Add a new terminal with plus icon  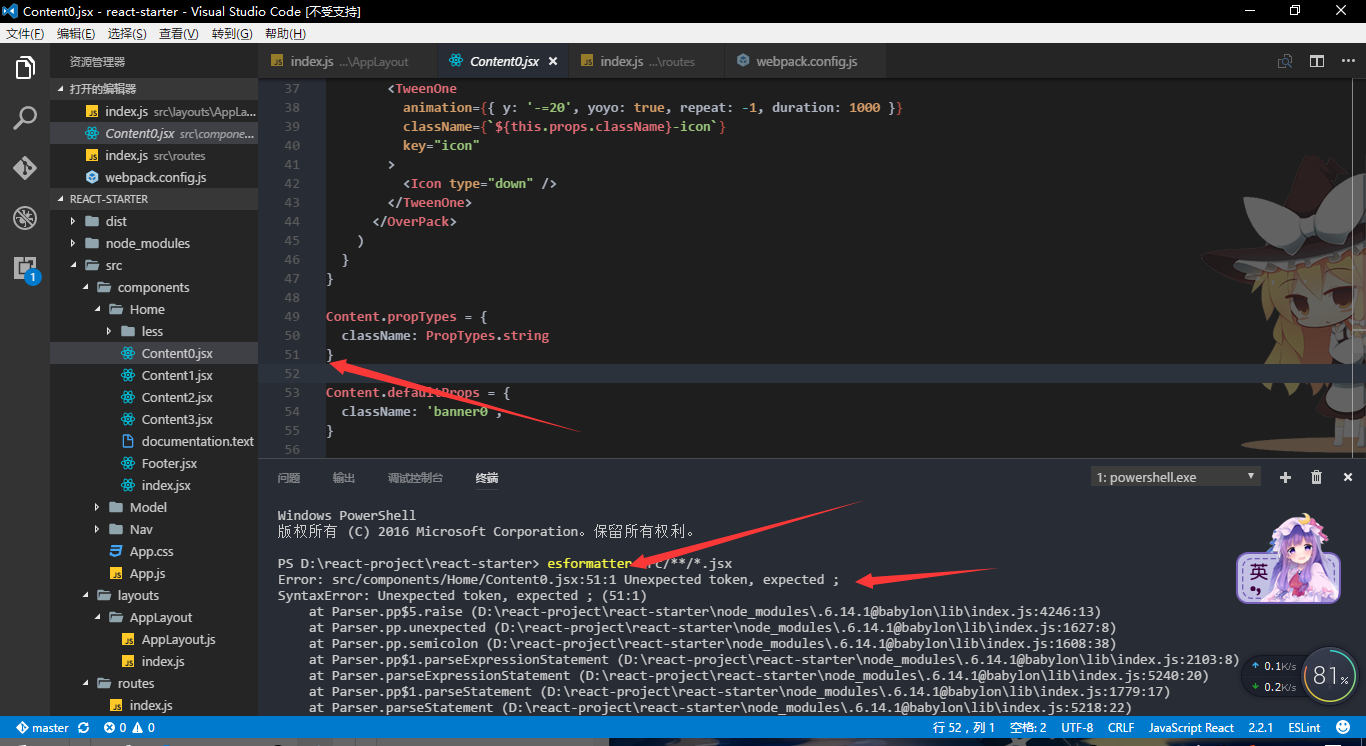coord(1286,478)
